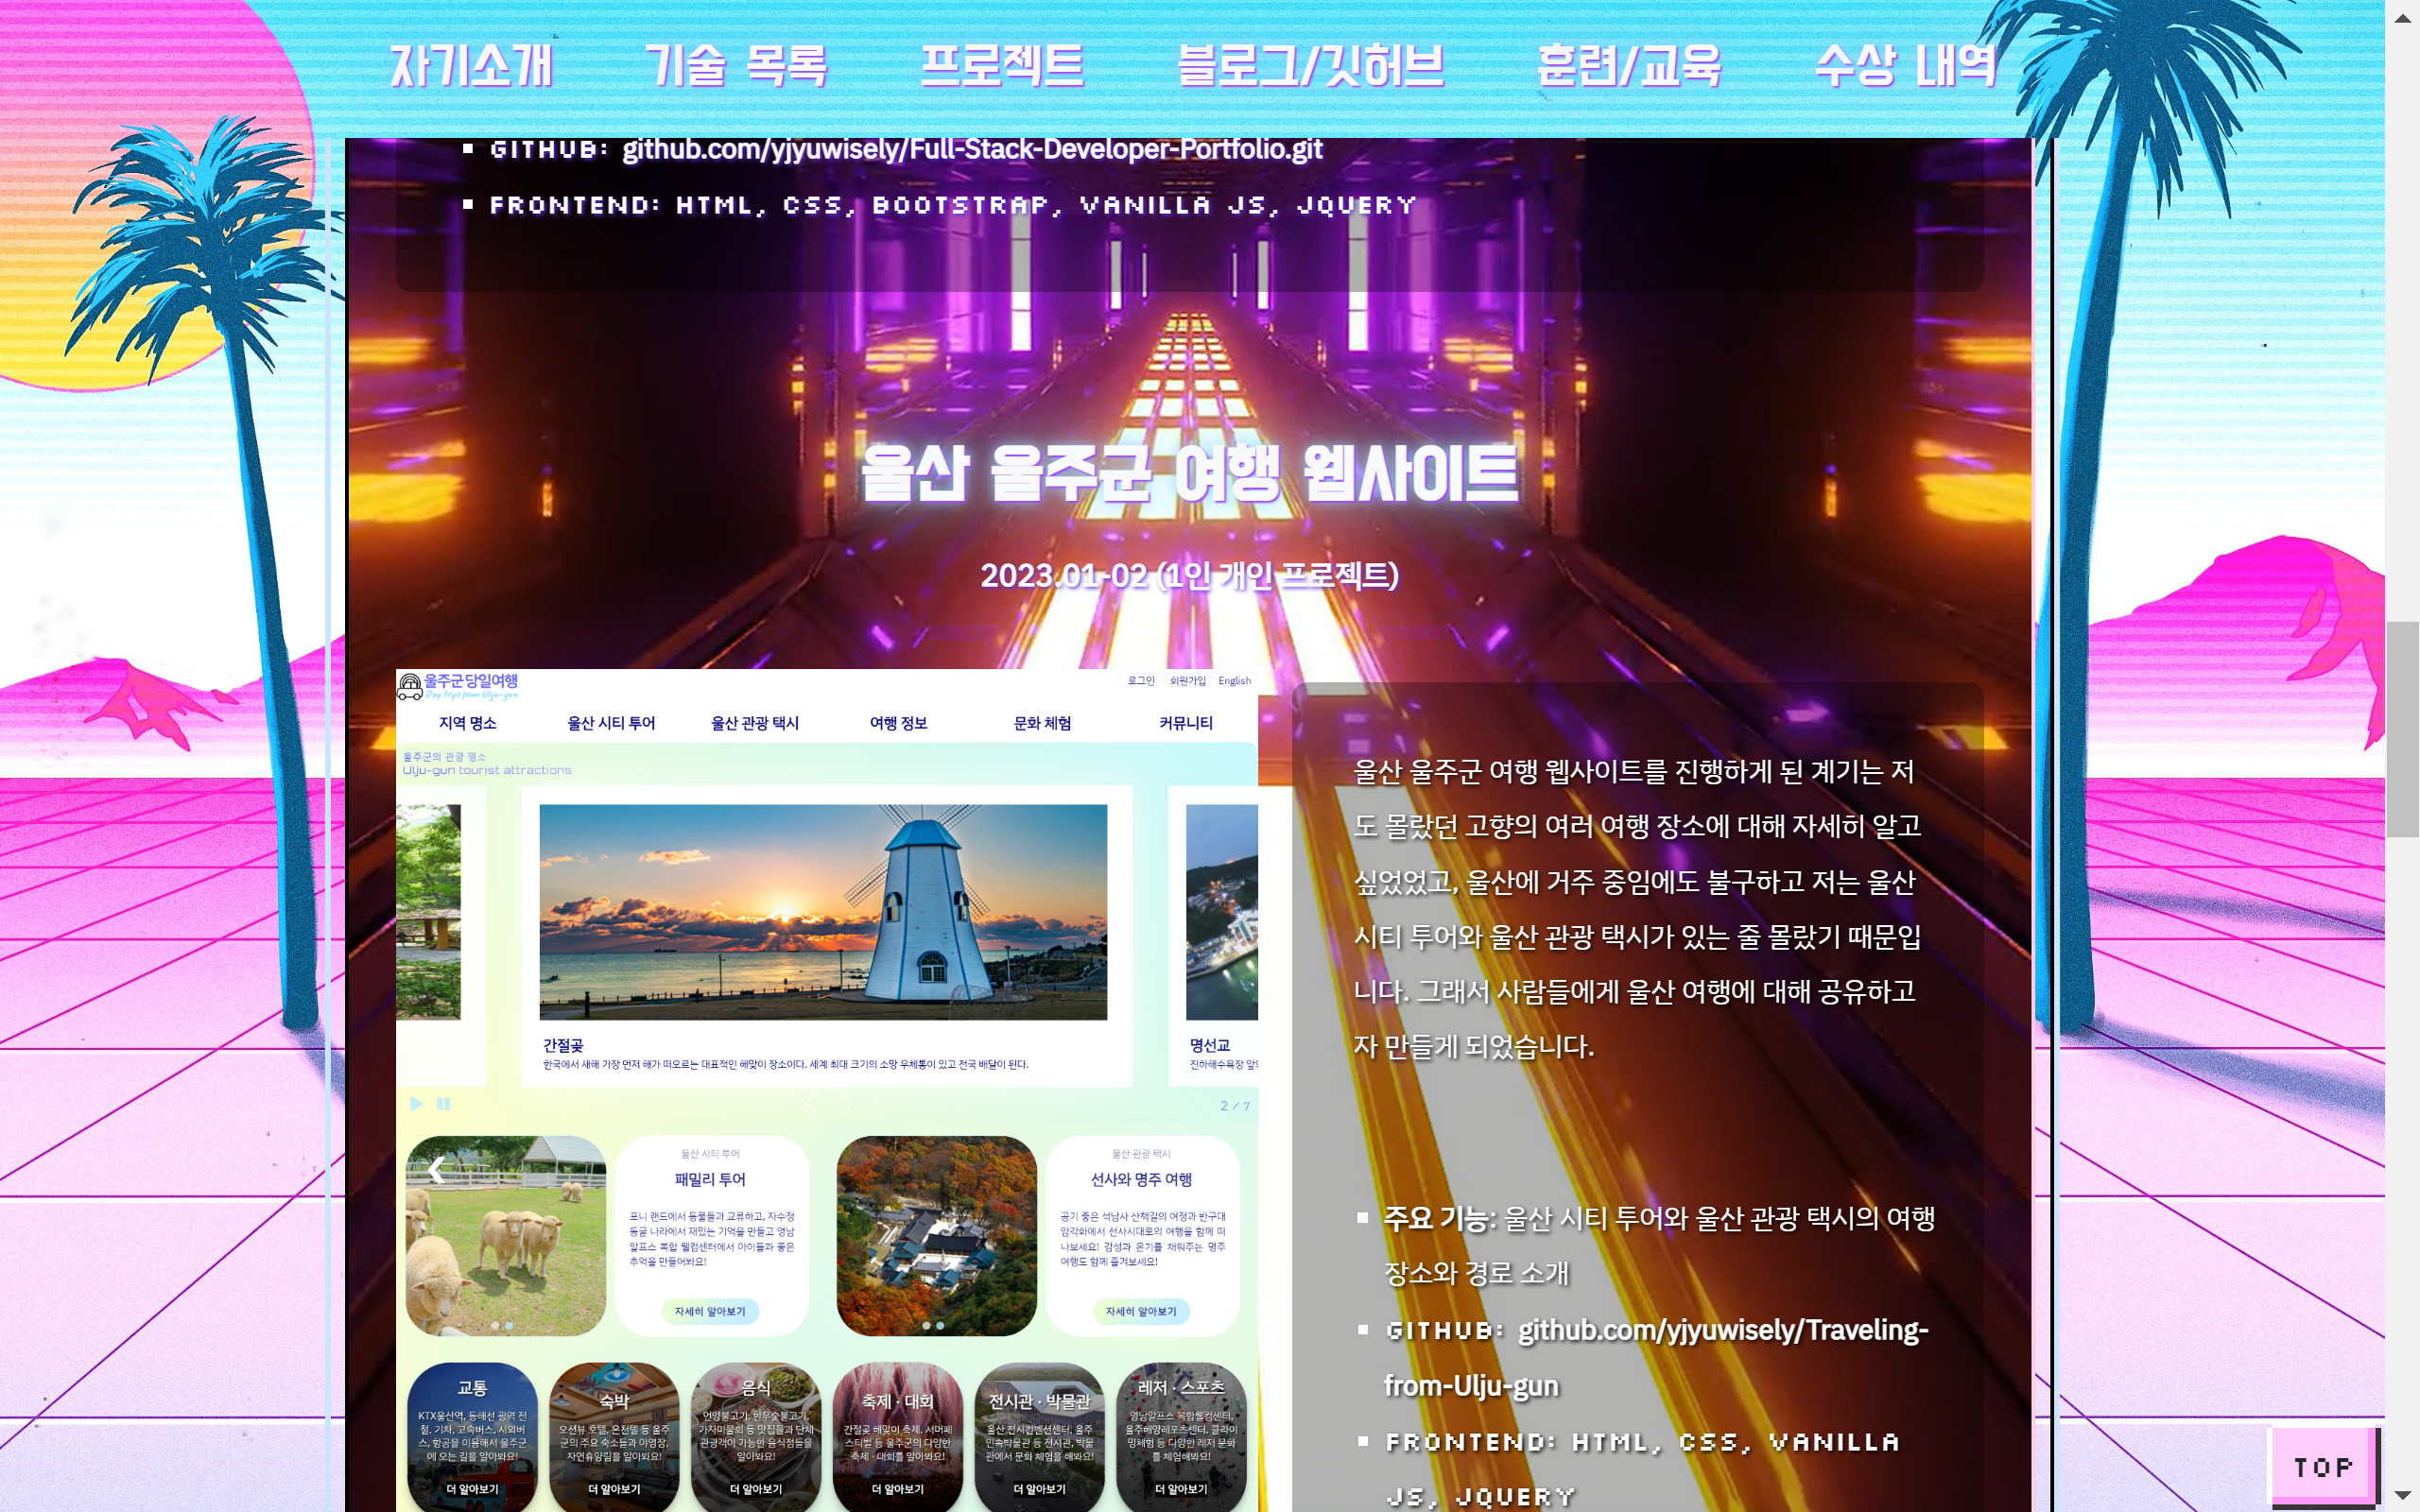Click the 간절곶 windmill sunset thumbnail
This screenshot has width=2420, height=1512.
[x=822, y=911]
